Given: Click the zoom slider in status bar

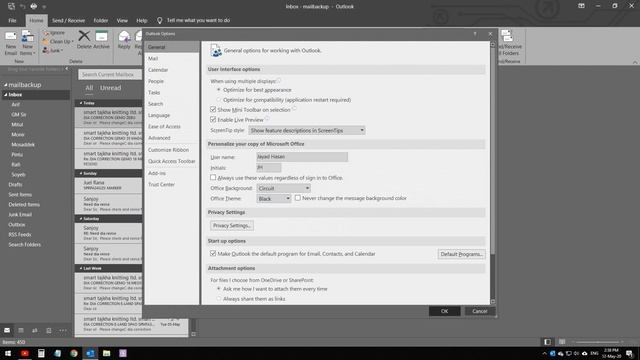Looking at the screenshot, I should click(598, 342).
